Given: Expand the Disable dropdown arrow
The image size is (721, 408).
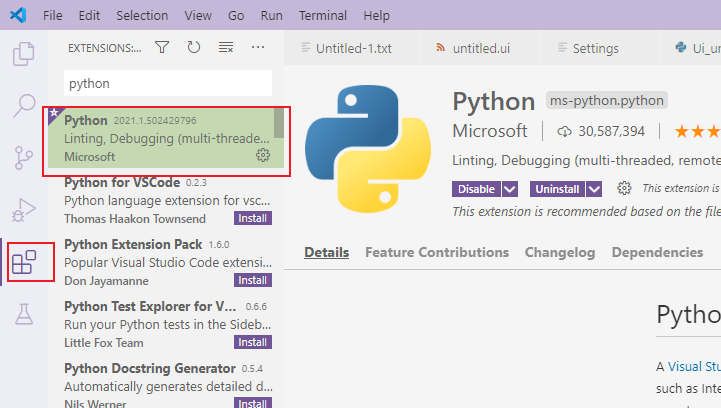Looking at the screenshot, I should click(510, 189).
